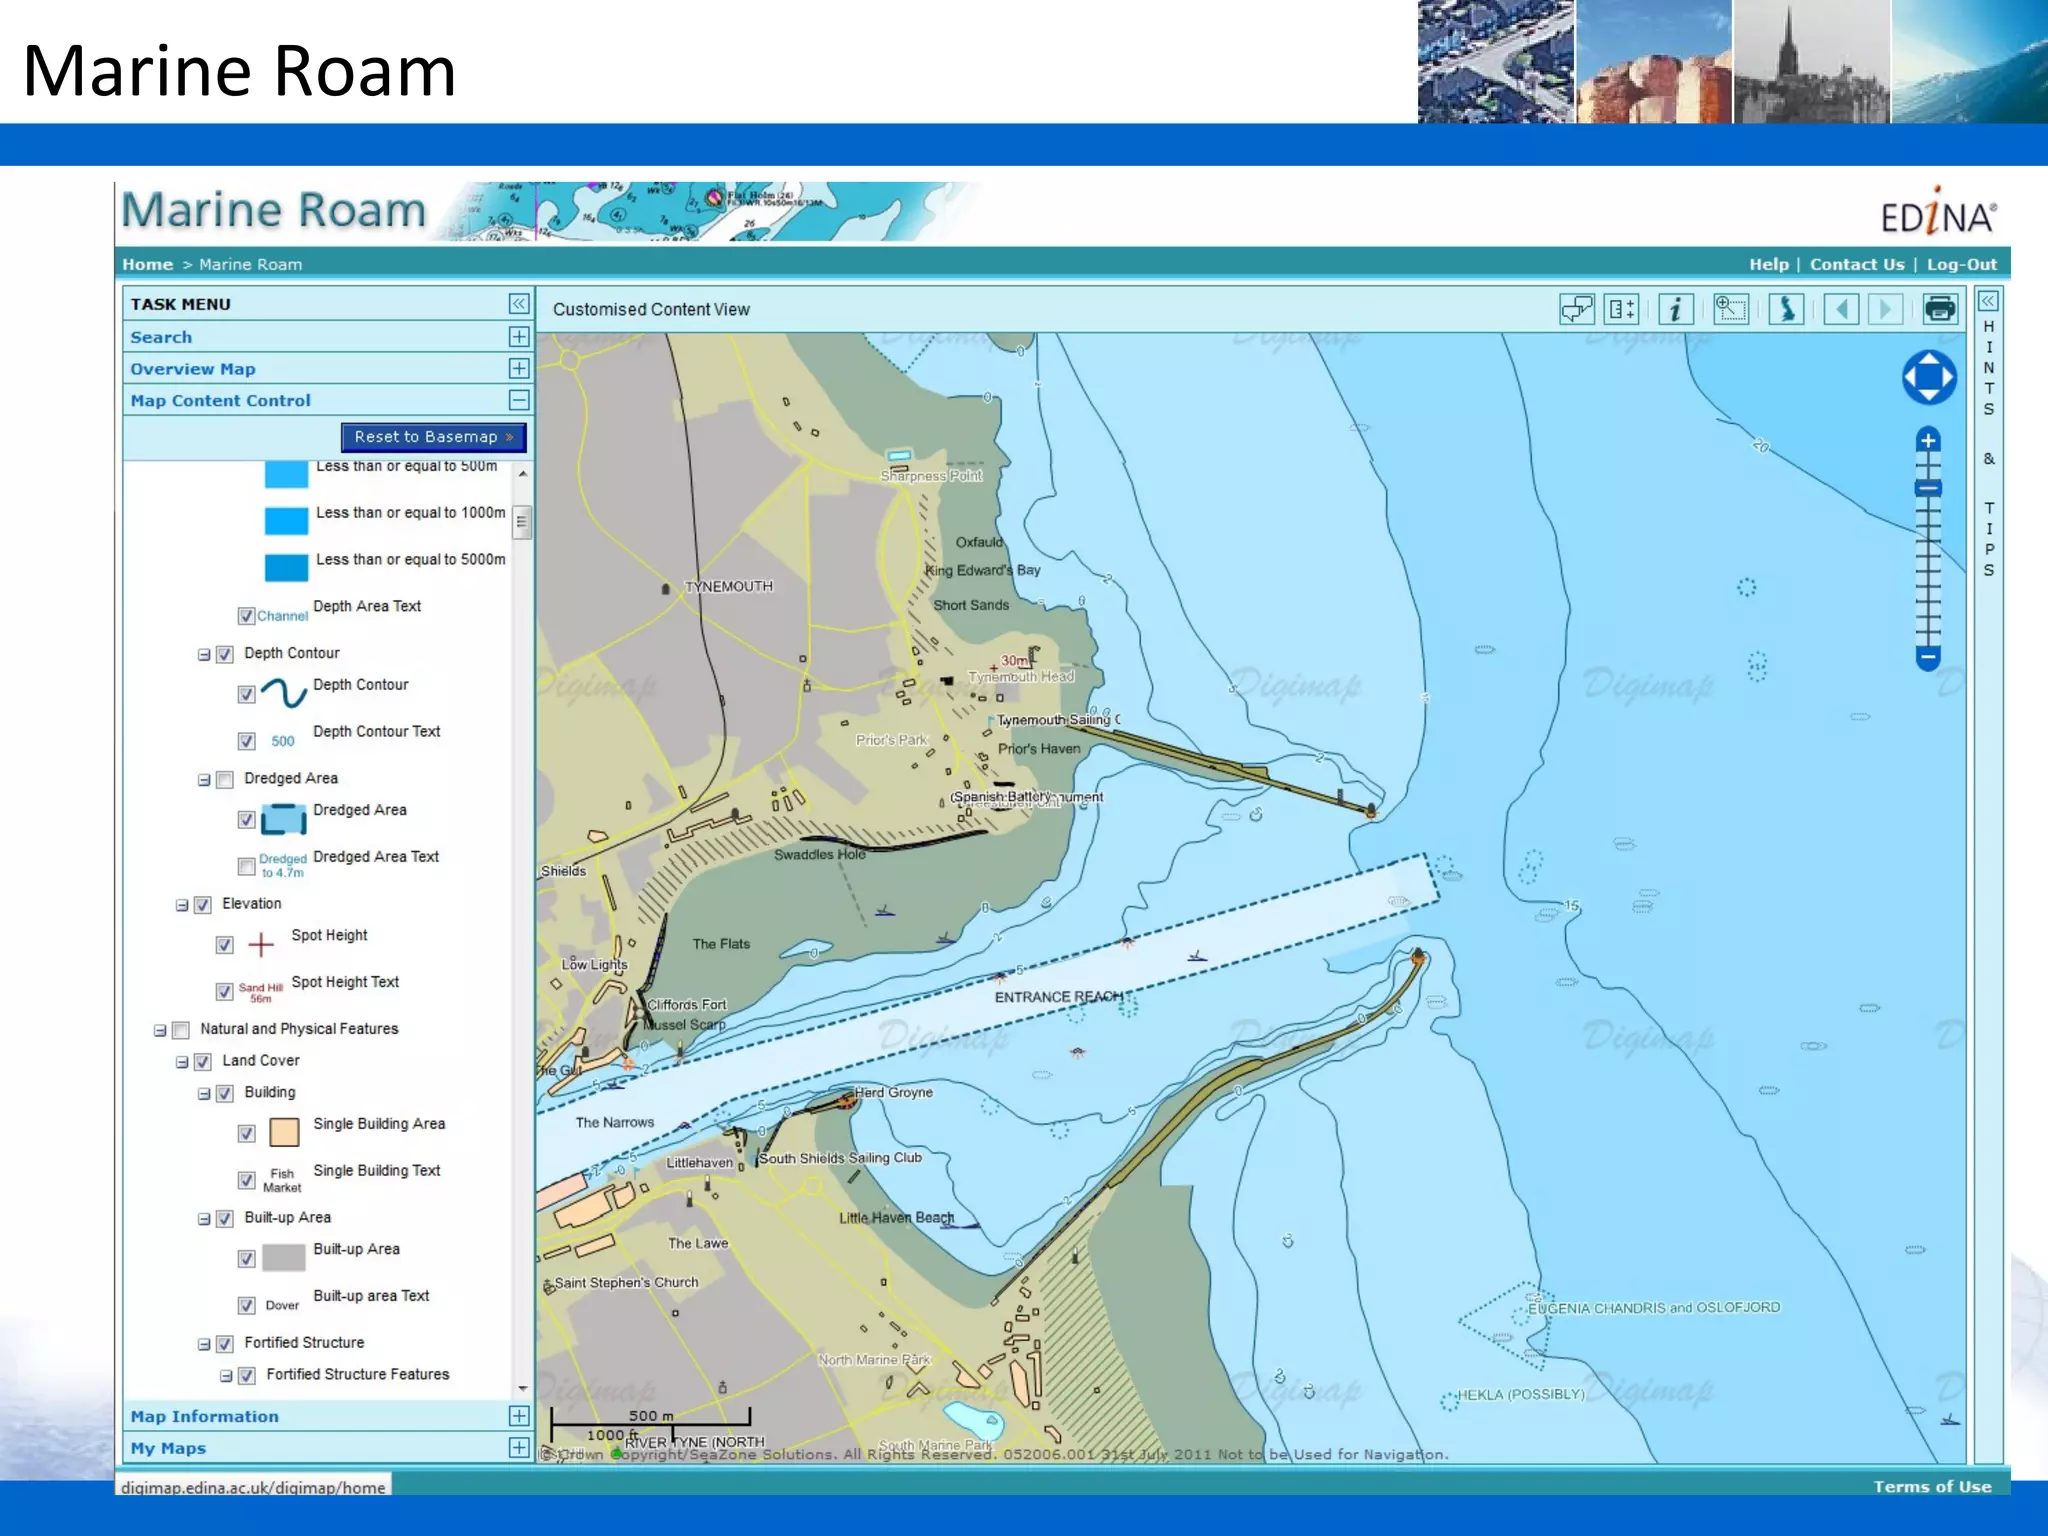Open the Overview Map section heading
The image size is (2048, 1536).
pos(193,369)
